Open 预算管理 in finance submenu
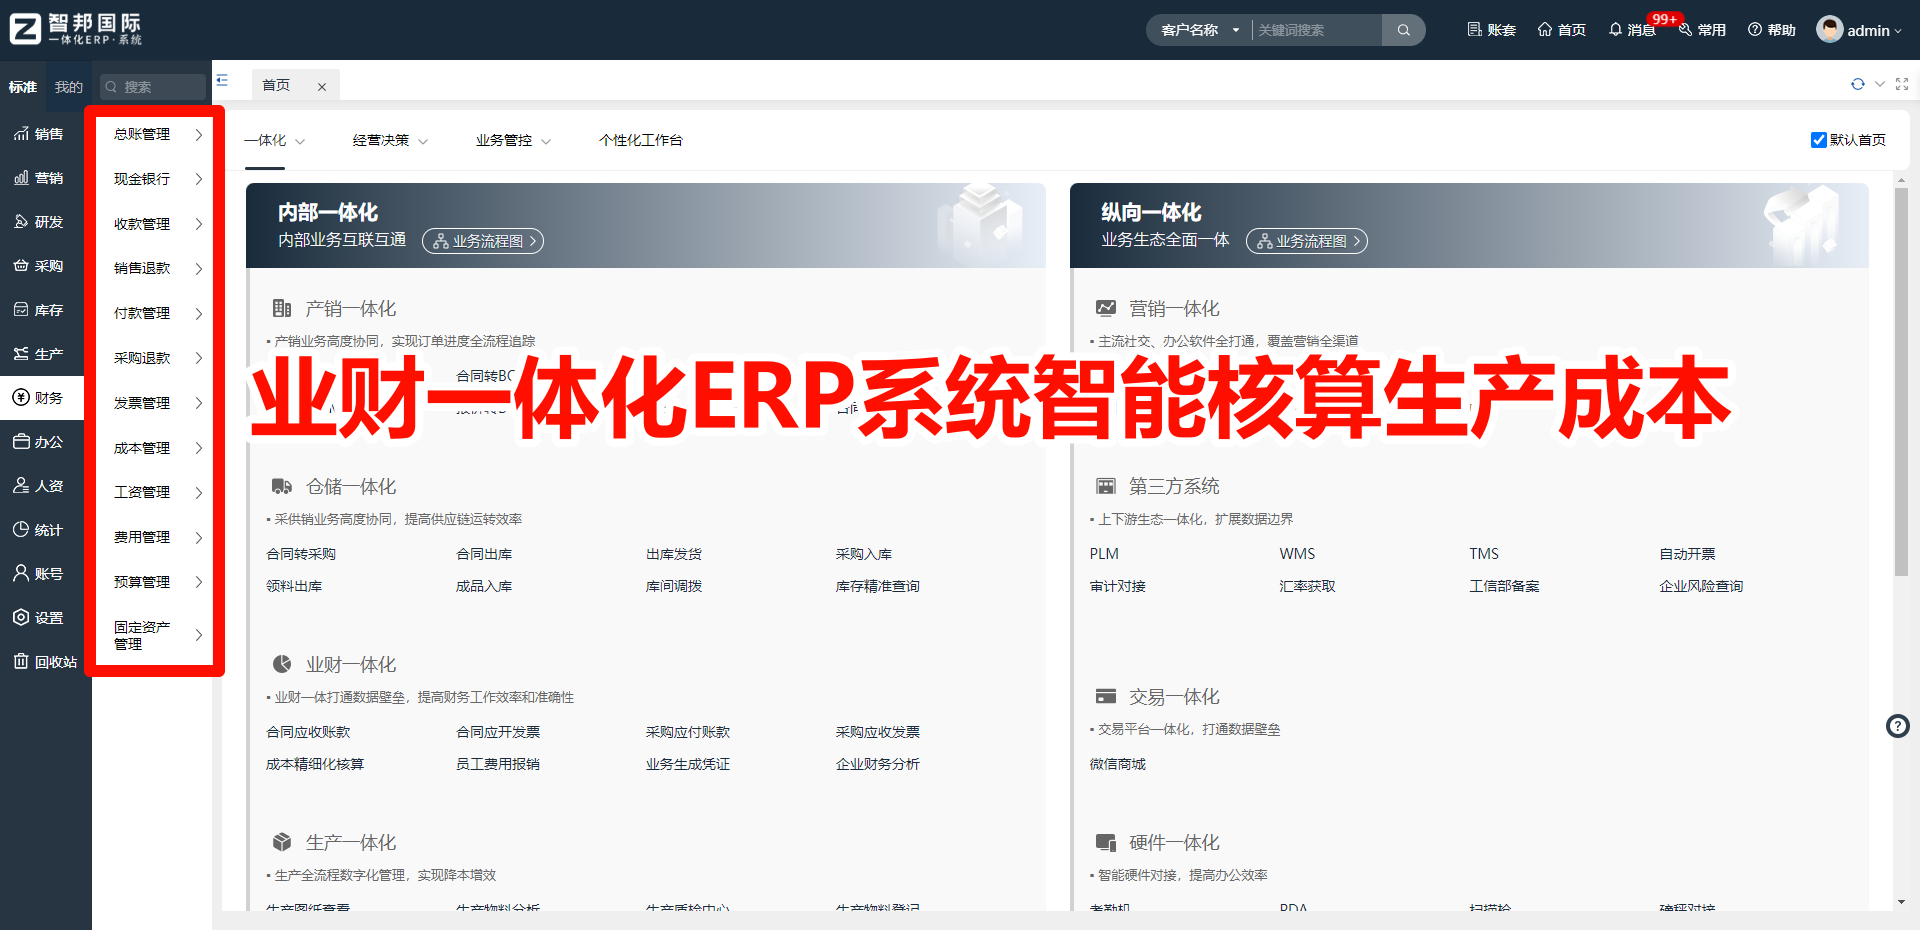 click(156, 582)
